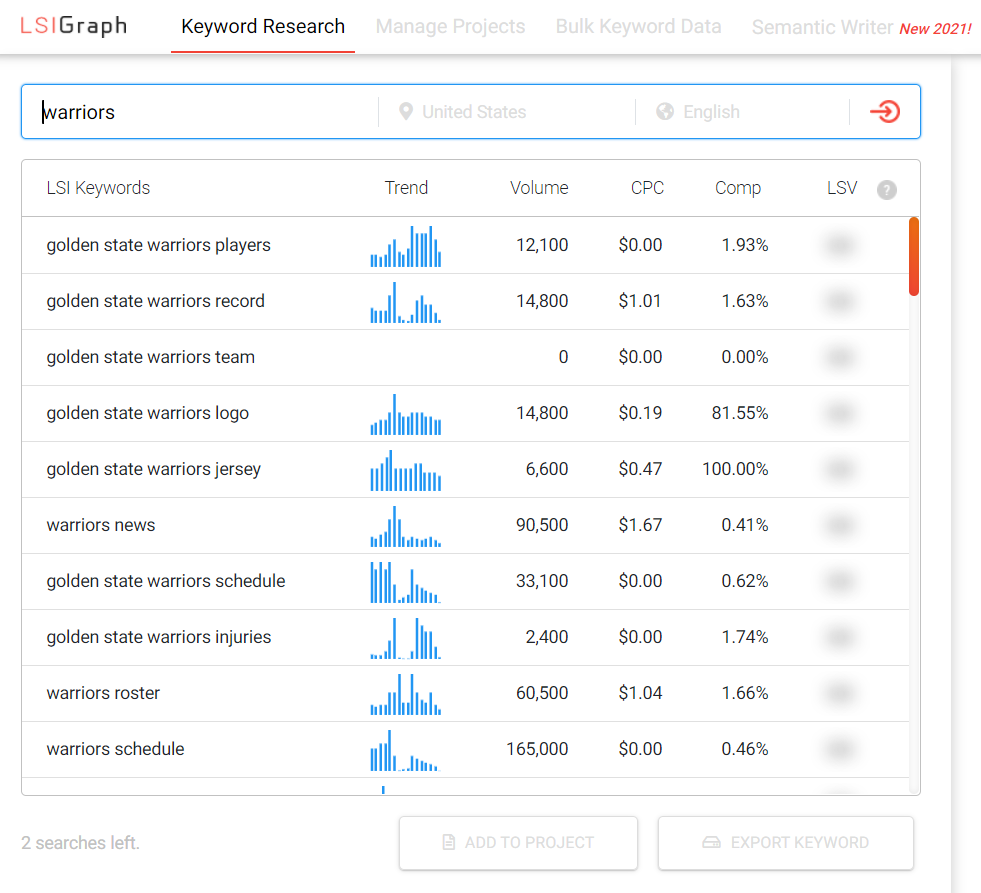
Task: Click the Add to Project button
Action: coord(518,842)
